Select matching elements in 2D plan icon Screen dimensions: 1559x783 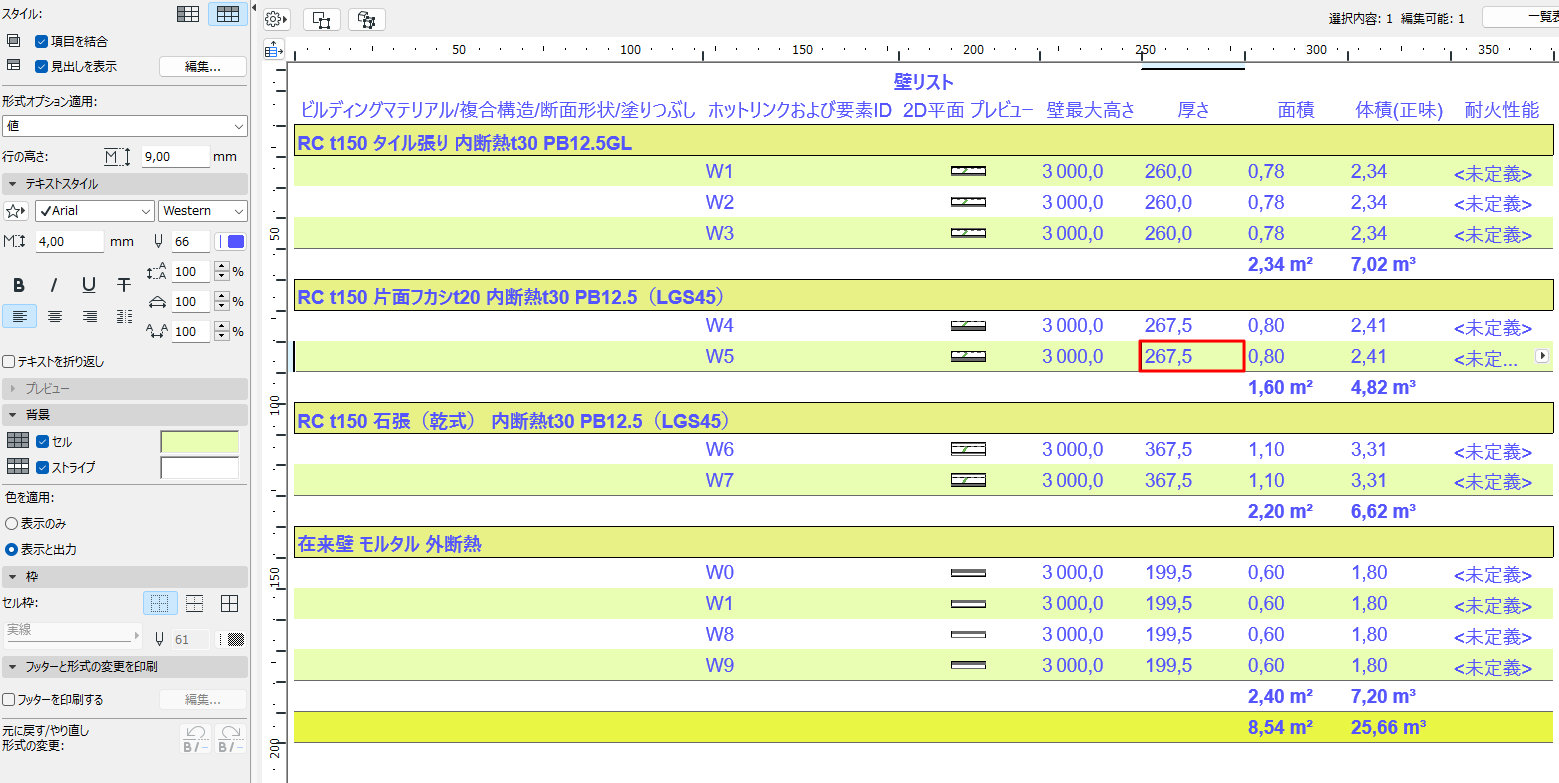(321, 18)
